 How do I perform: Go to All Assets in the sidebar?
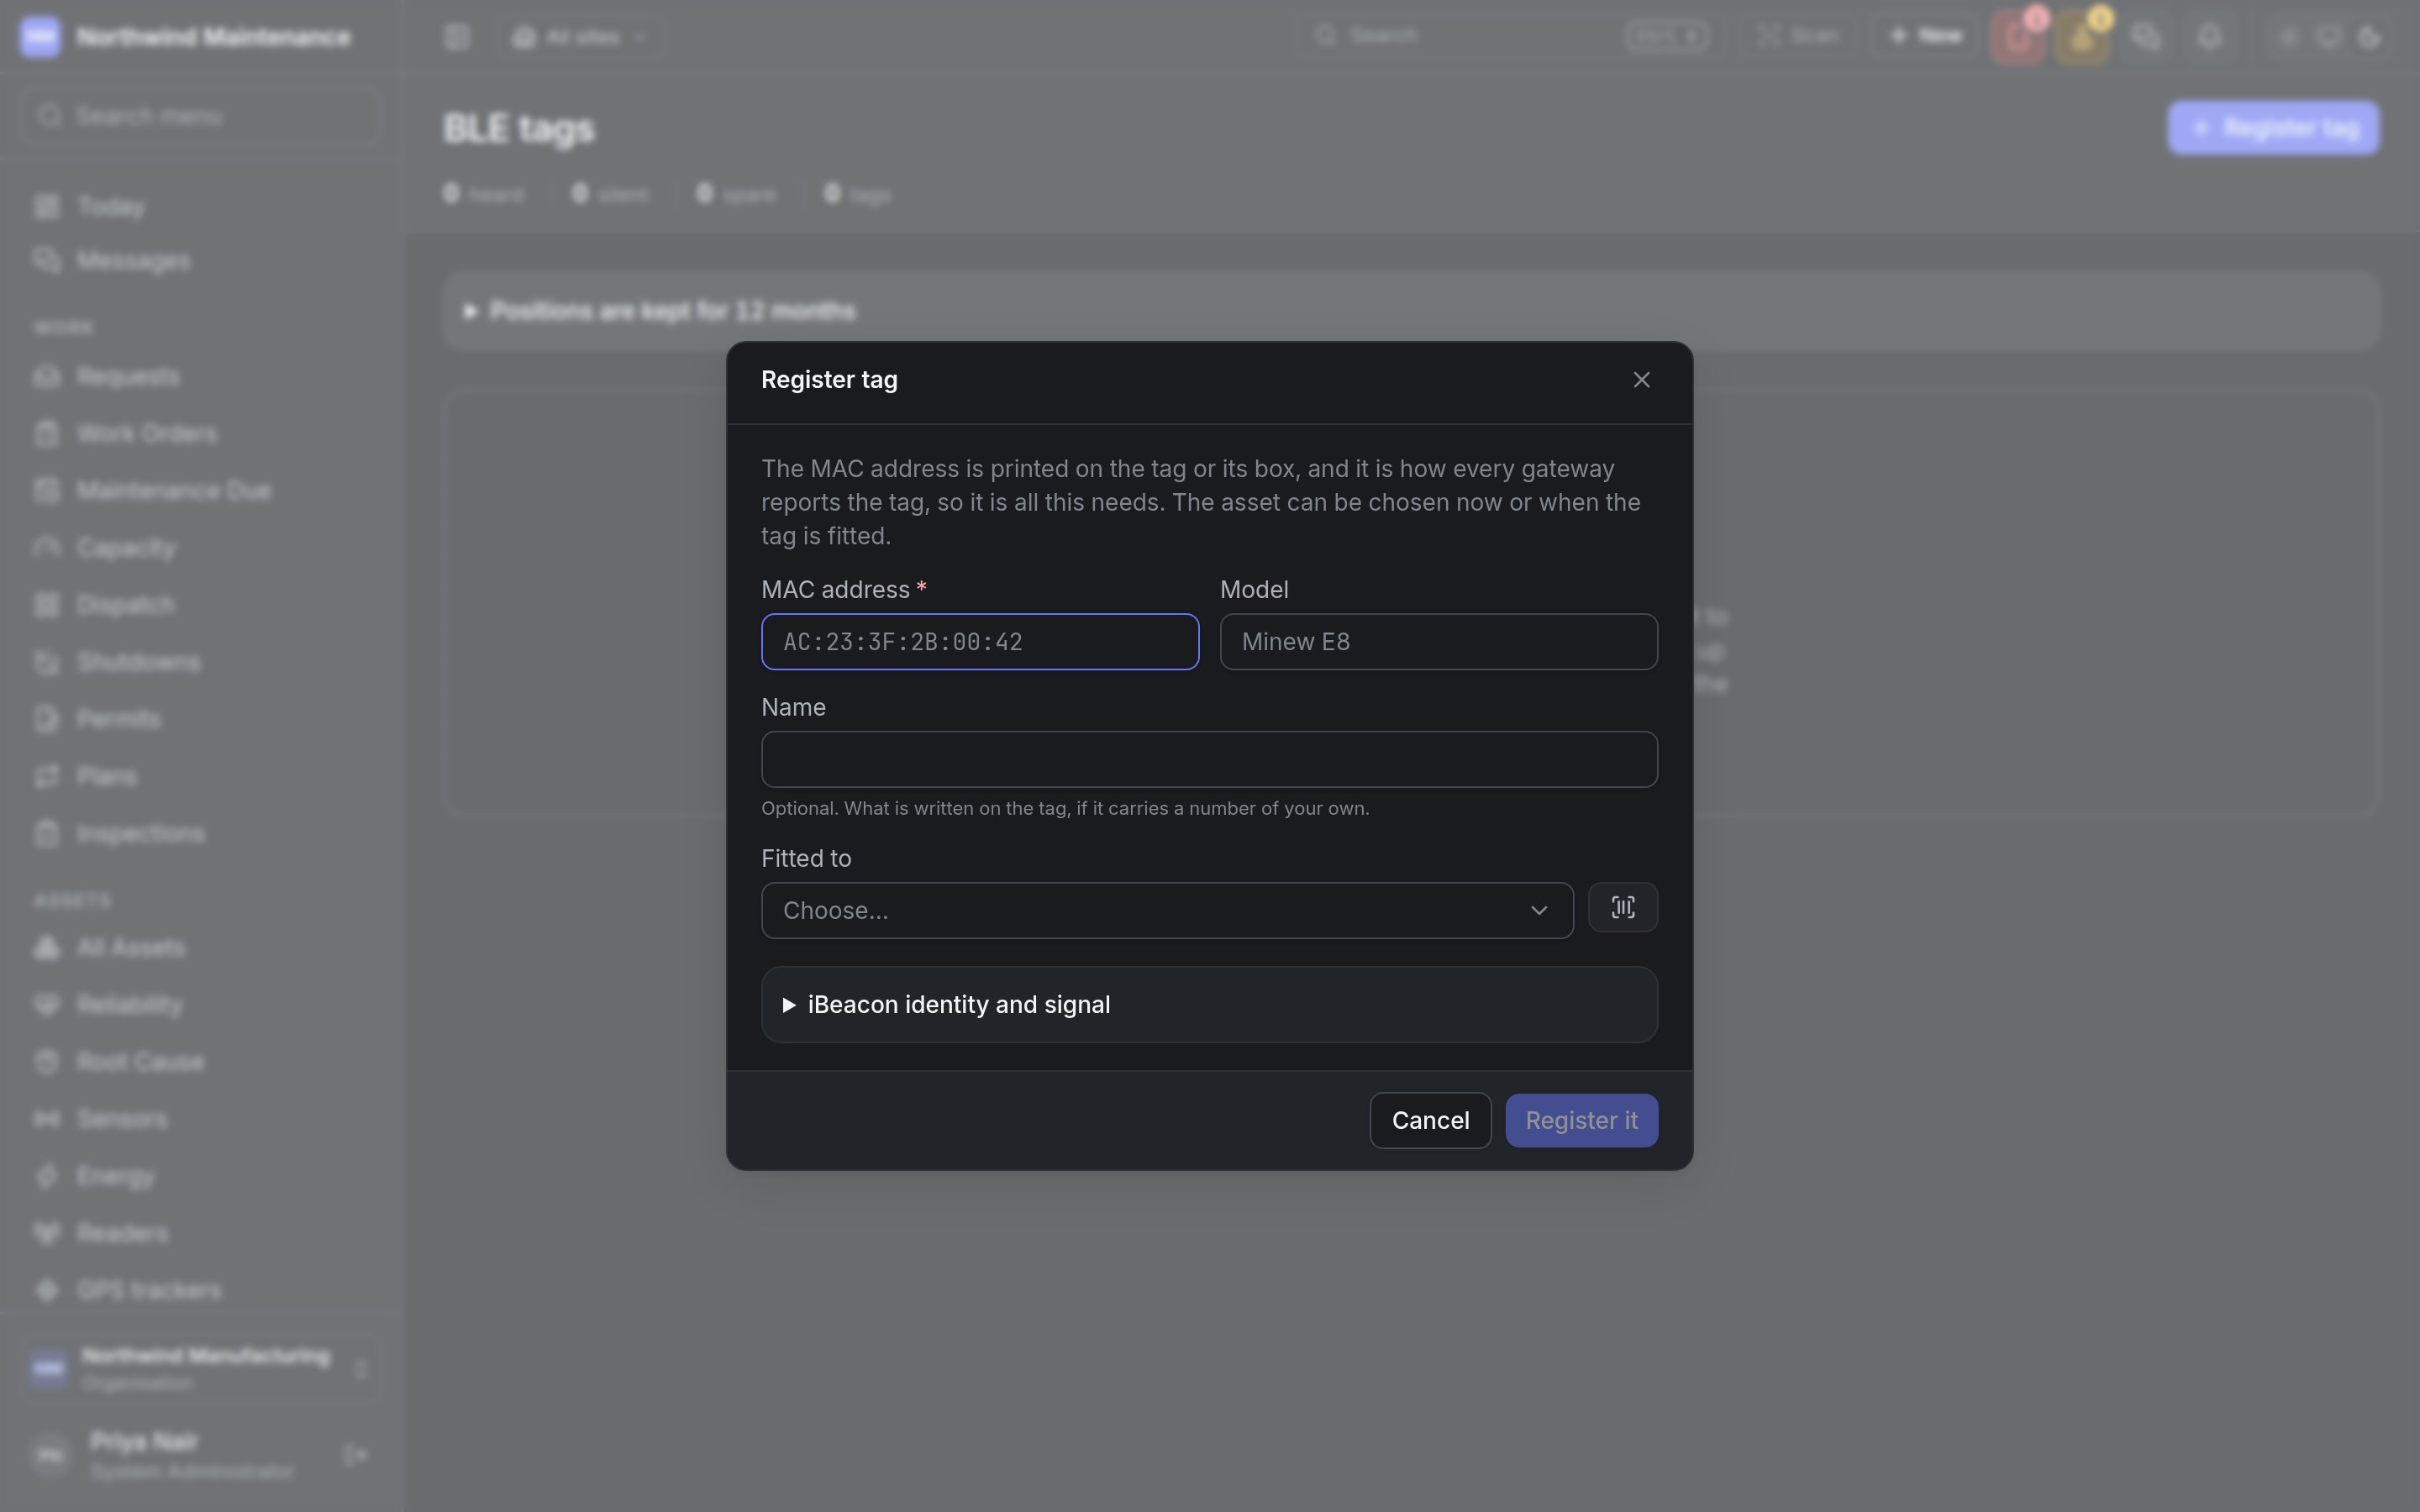(200, 948)
